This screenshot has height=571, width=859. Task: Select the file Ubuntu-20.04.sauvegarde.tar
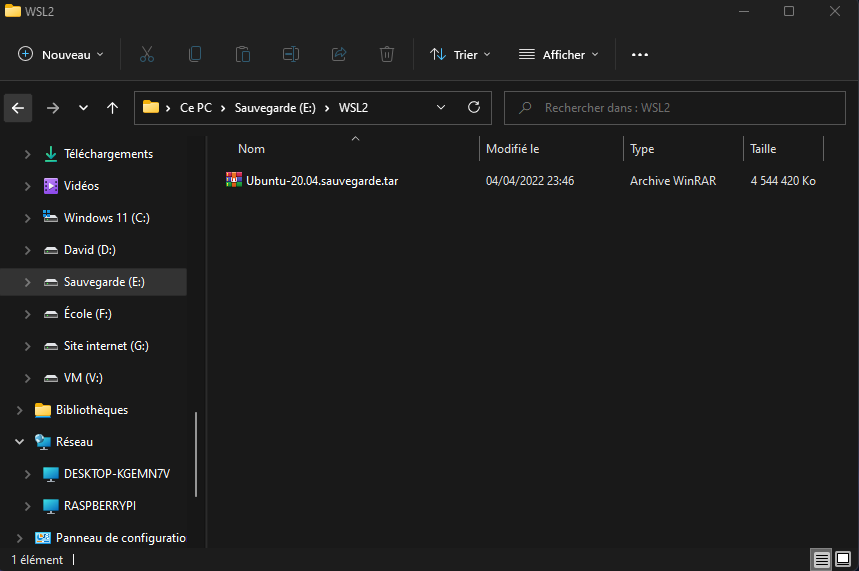322,180
